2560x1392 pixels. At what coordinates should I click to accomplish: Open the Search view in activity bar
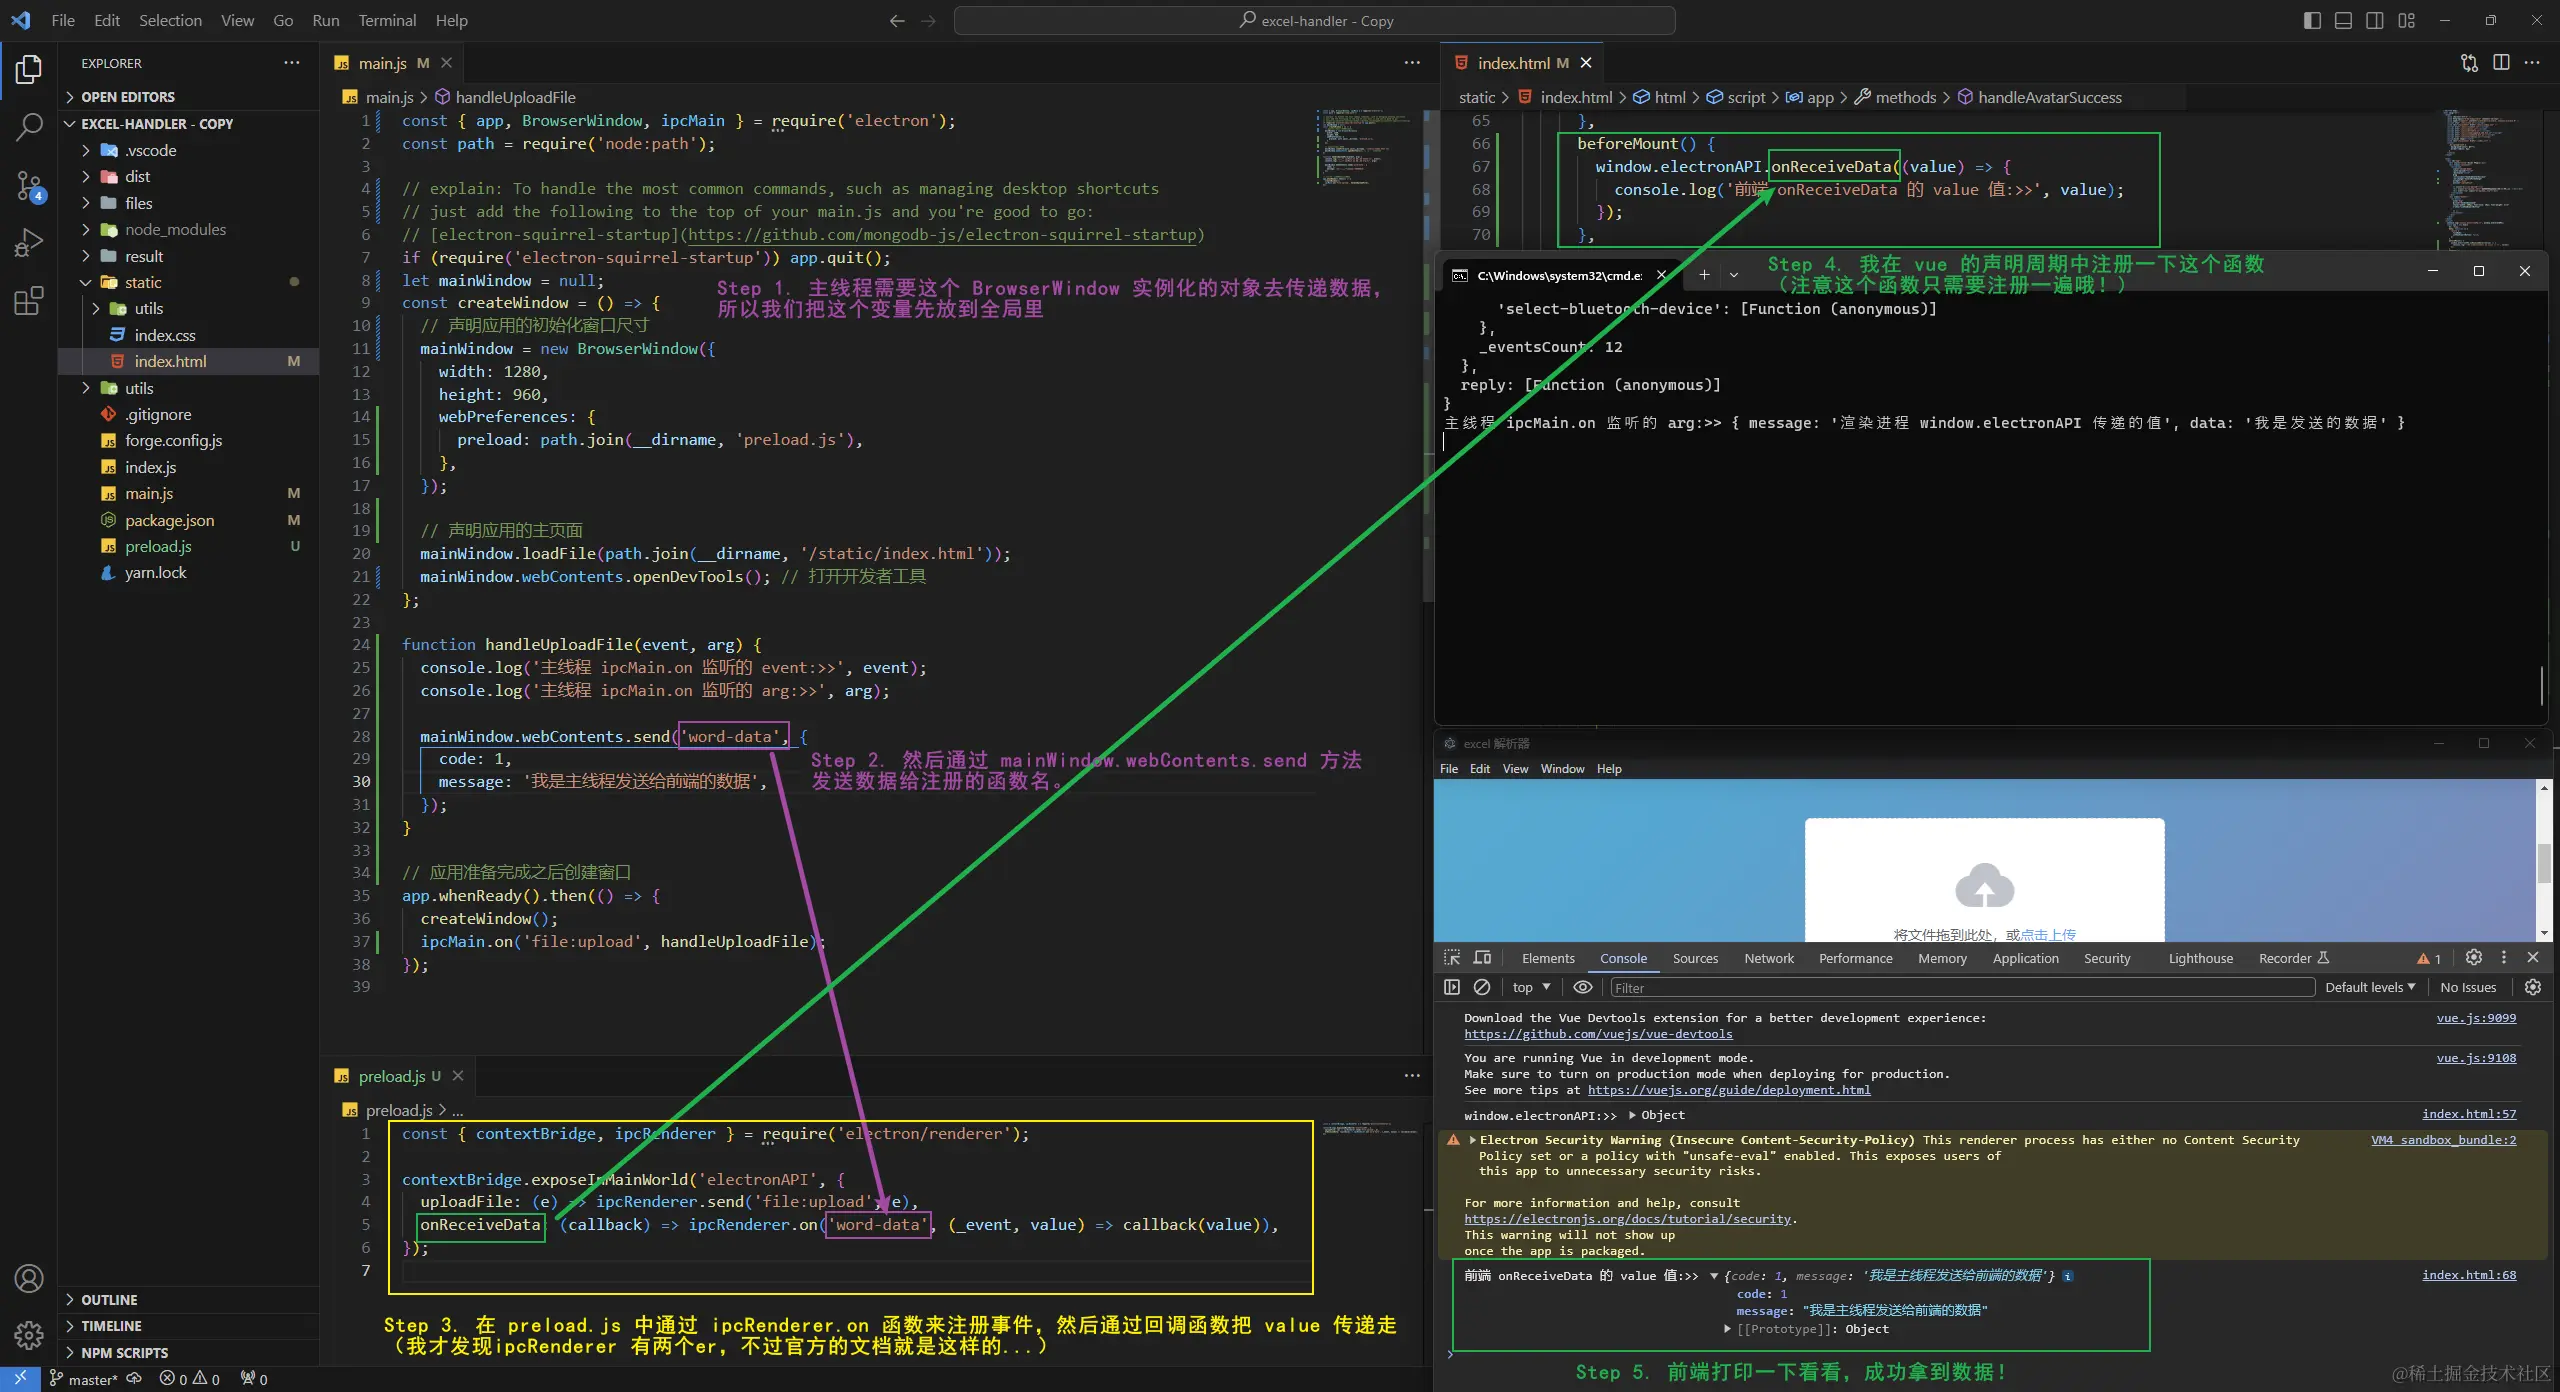[x=29, y=127]
